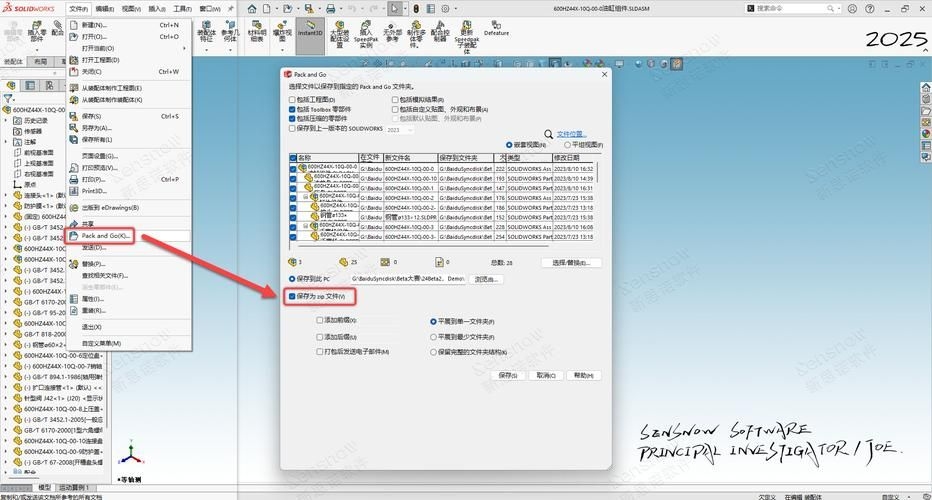
Task: Click the home icon in top toolbar
Action: 253,8
